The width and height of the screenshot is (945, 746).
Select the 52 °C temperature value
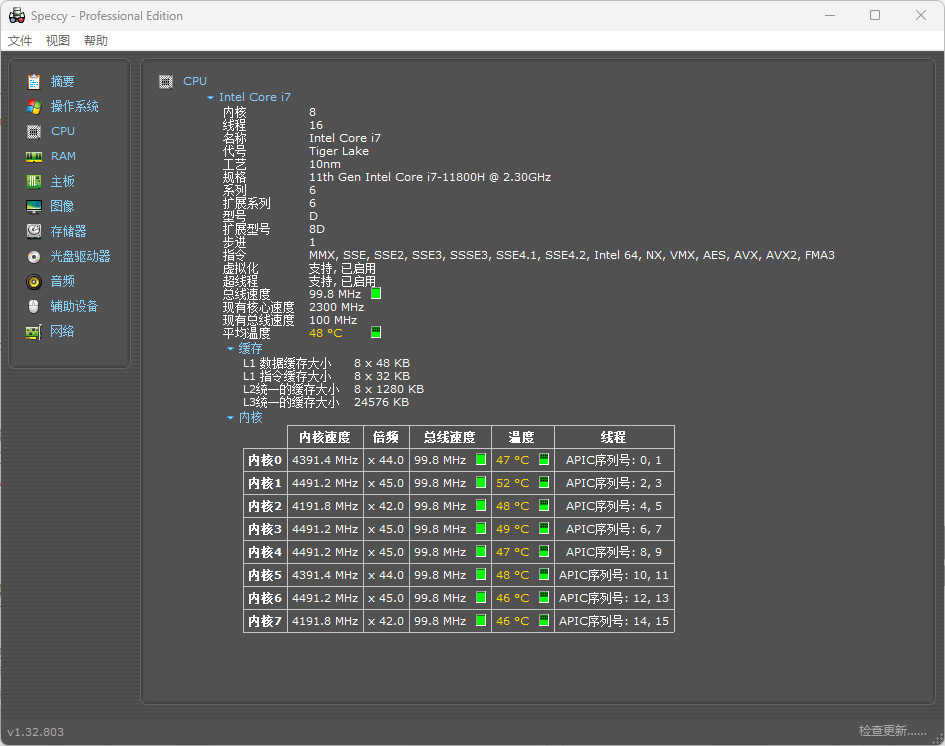[513, 483]
